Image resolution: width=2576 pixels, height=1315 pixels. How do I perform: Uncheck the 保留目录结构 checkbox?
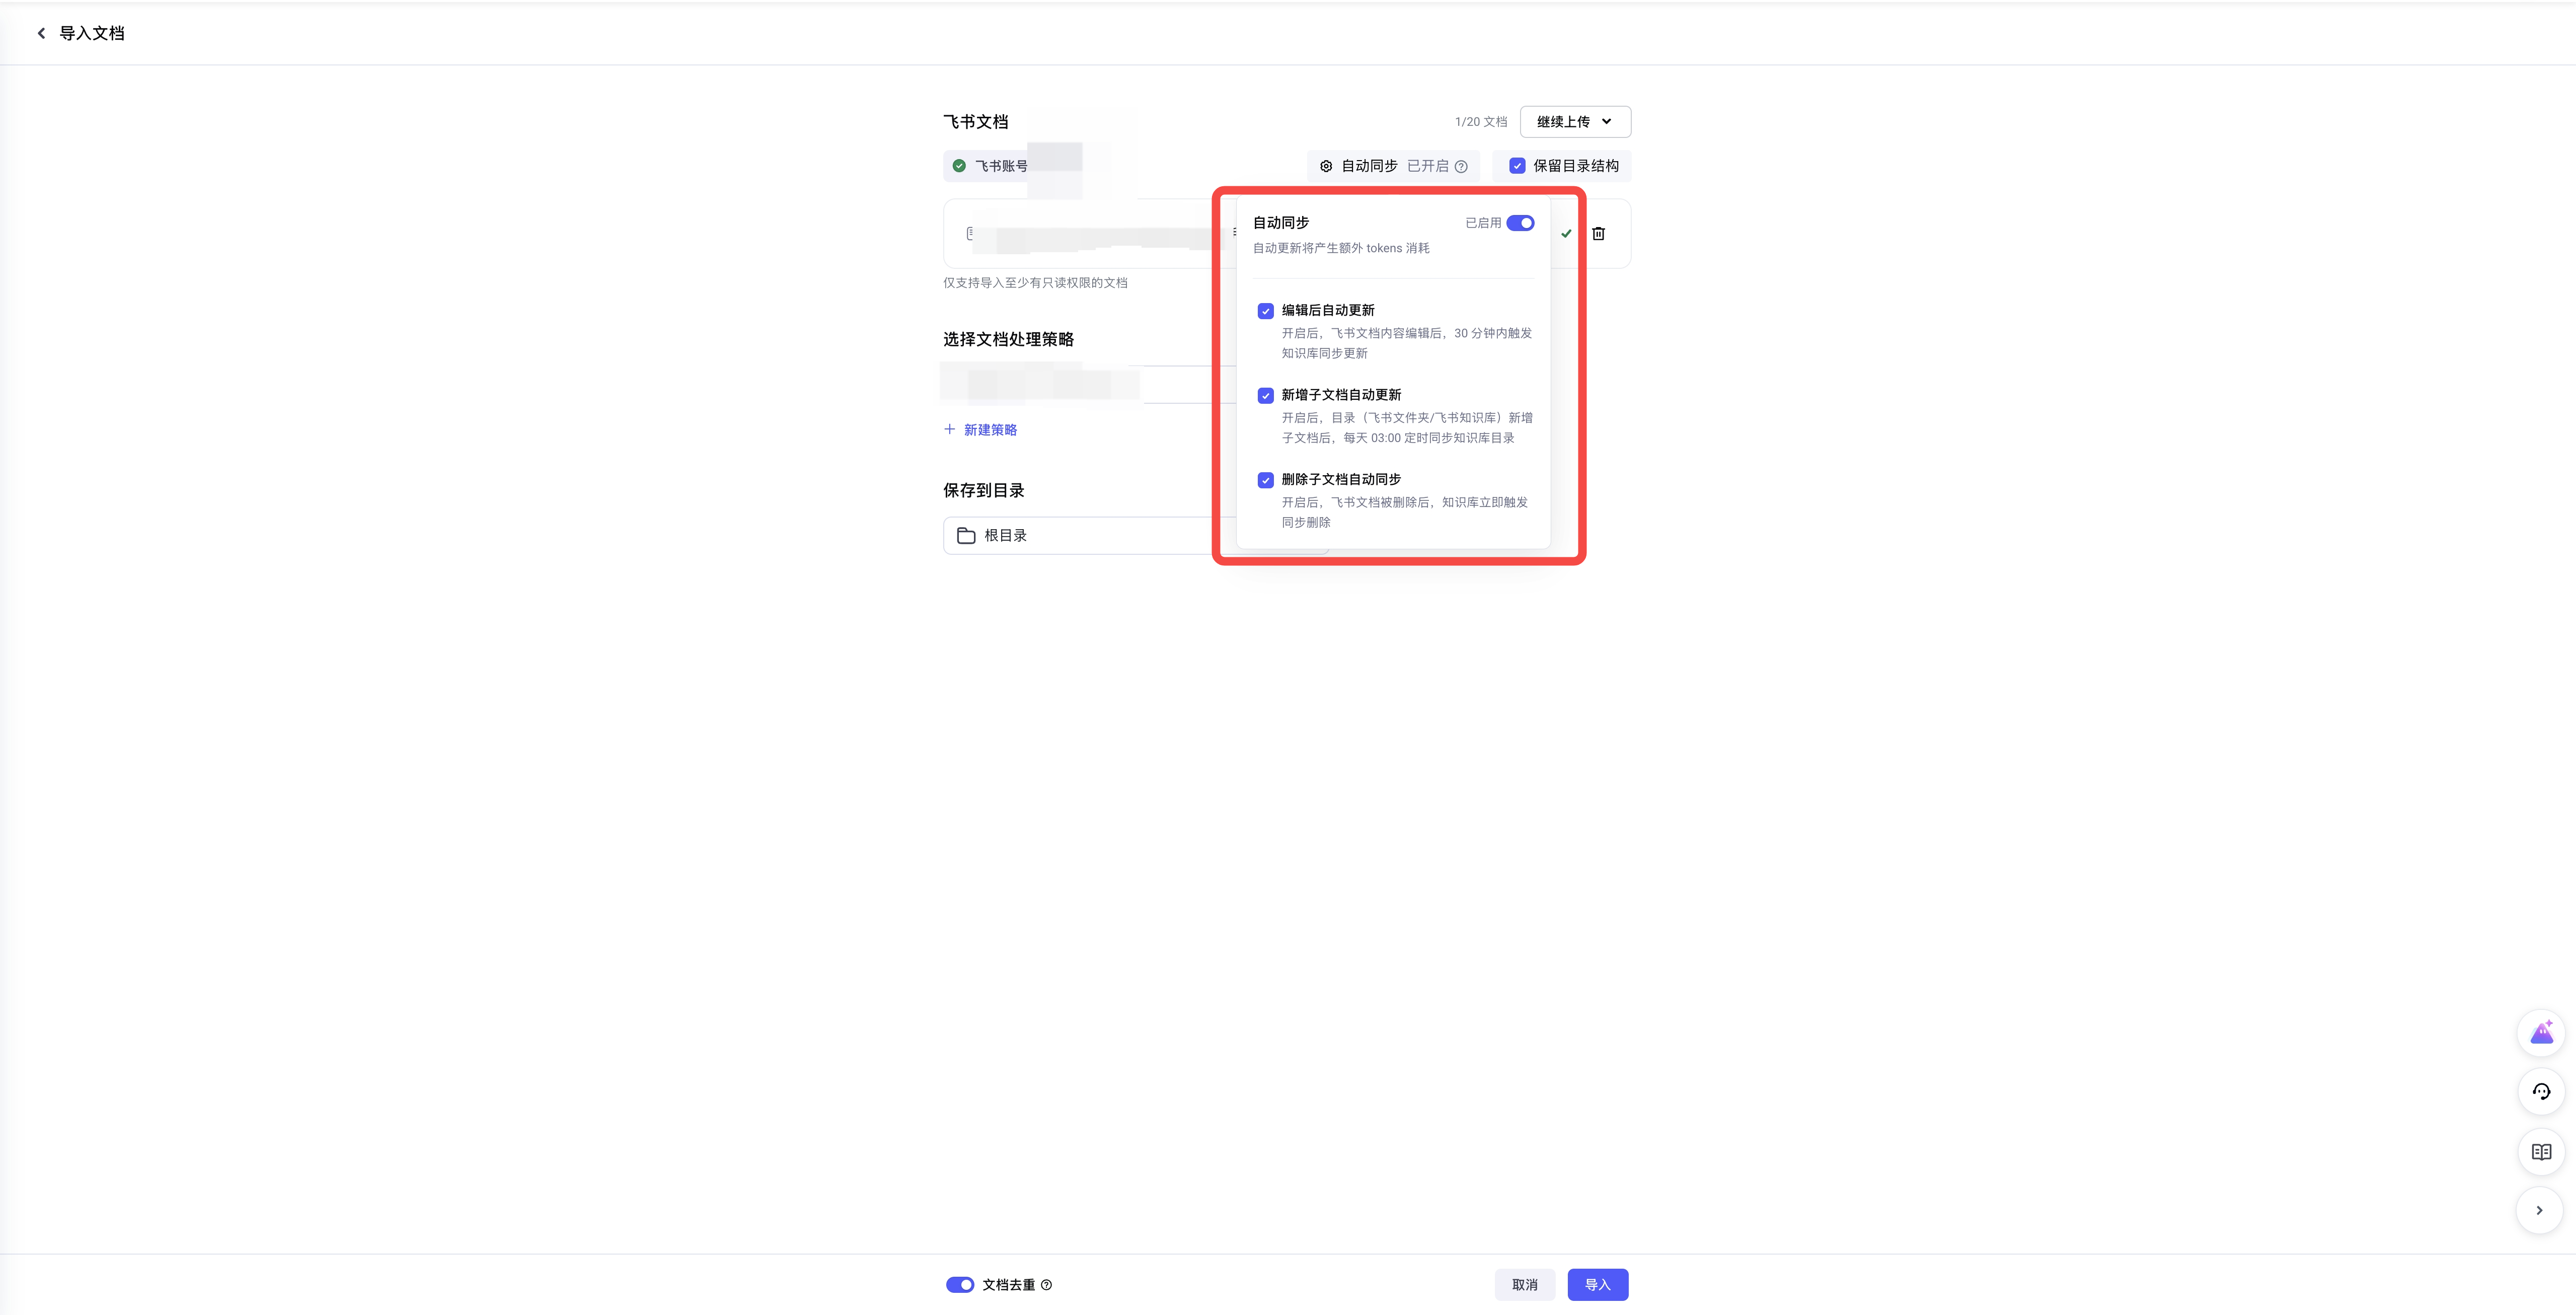click(1517, 166)
